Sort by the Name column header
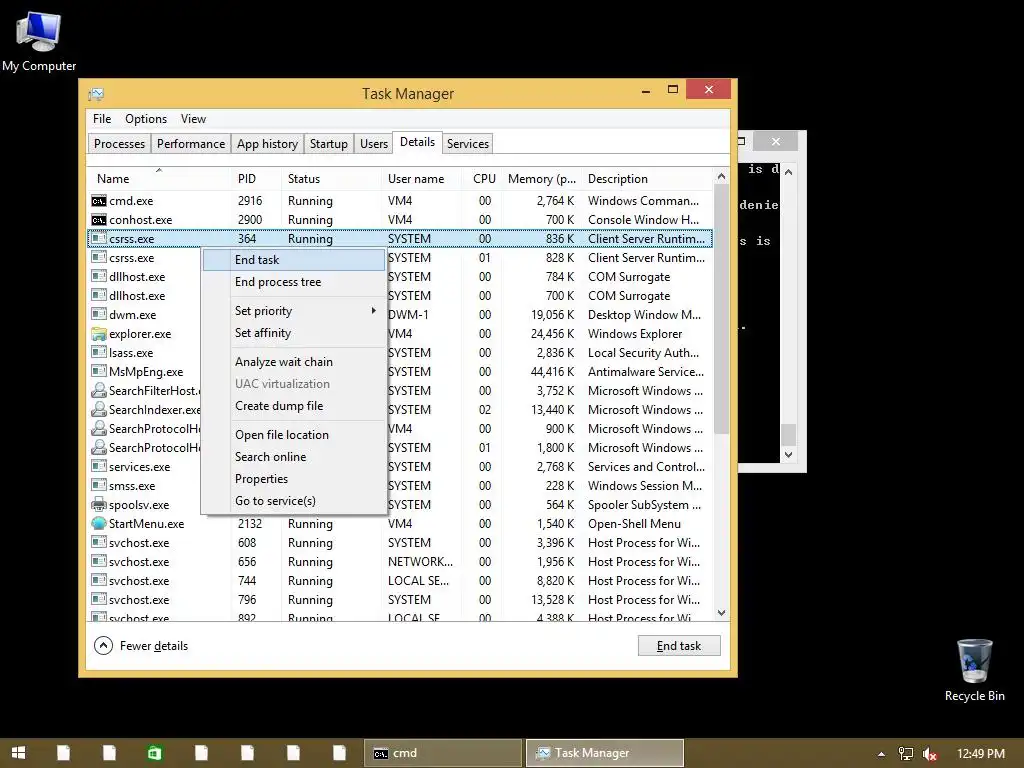The height and width of the screenshot is (768, 1024). [x=159, y=178]
